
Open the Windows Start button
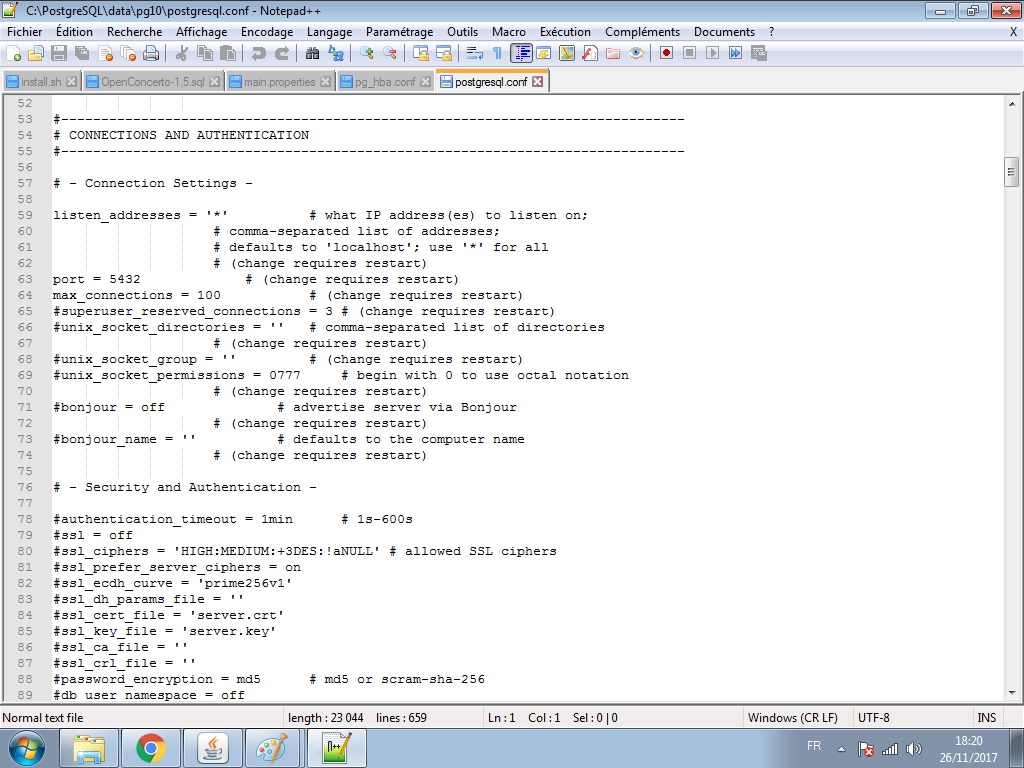(27, 748)
